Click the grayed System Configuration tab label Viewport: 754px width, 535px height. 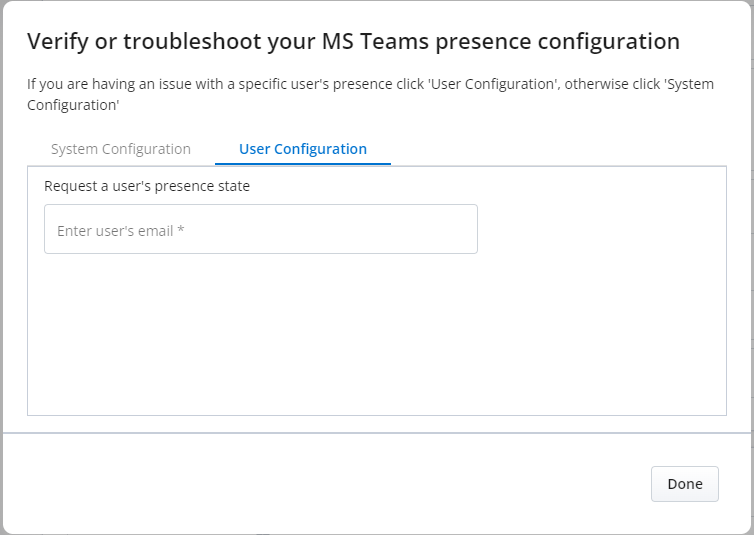click(x=120, y=149)
